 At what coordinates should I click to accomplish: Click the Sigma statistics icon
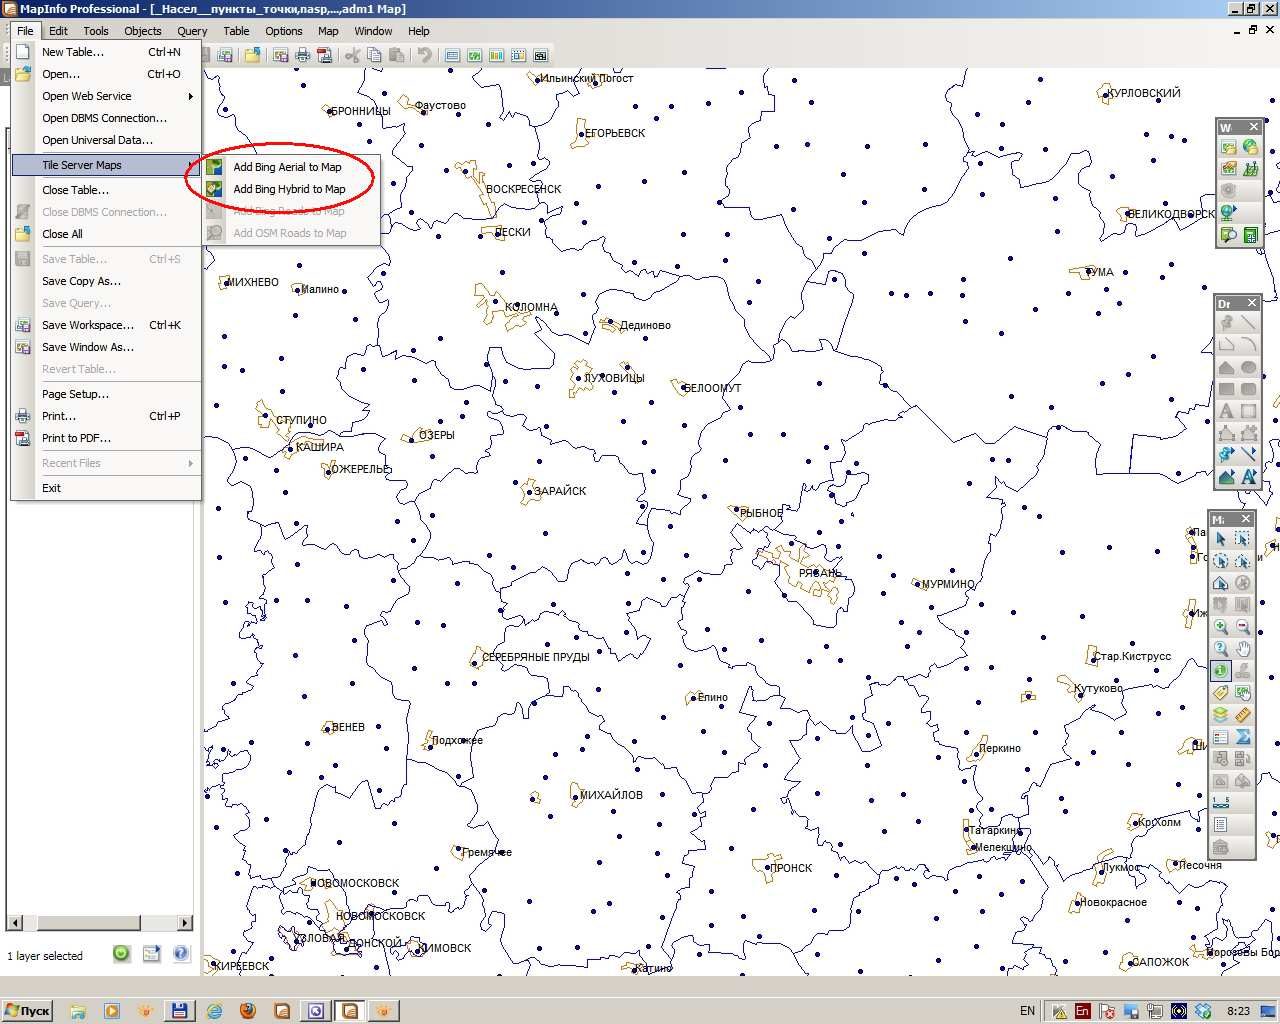click(1243, 737)
